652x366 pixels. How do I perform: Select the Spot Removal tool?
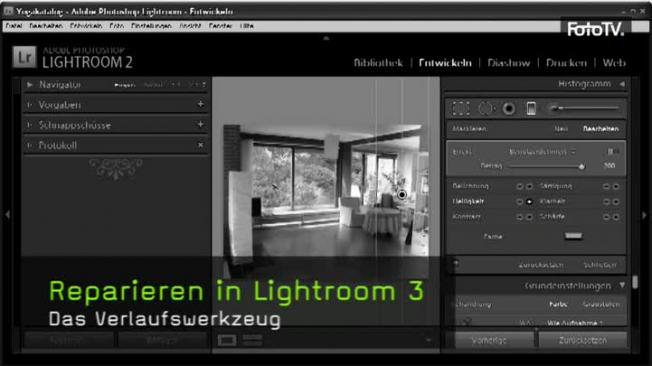click(485, 108)
